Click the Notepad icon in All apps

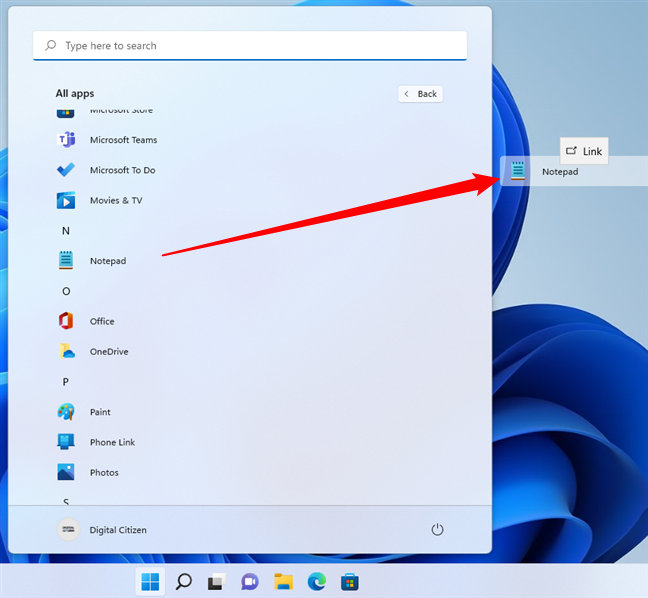[x=67, y=260]
